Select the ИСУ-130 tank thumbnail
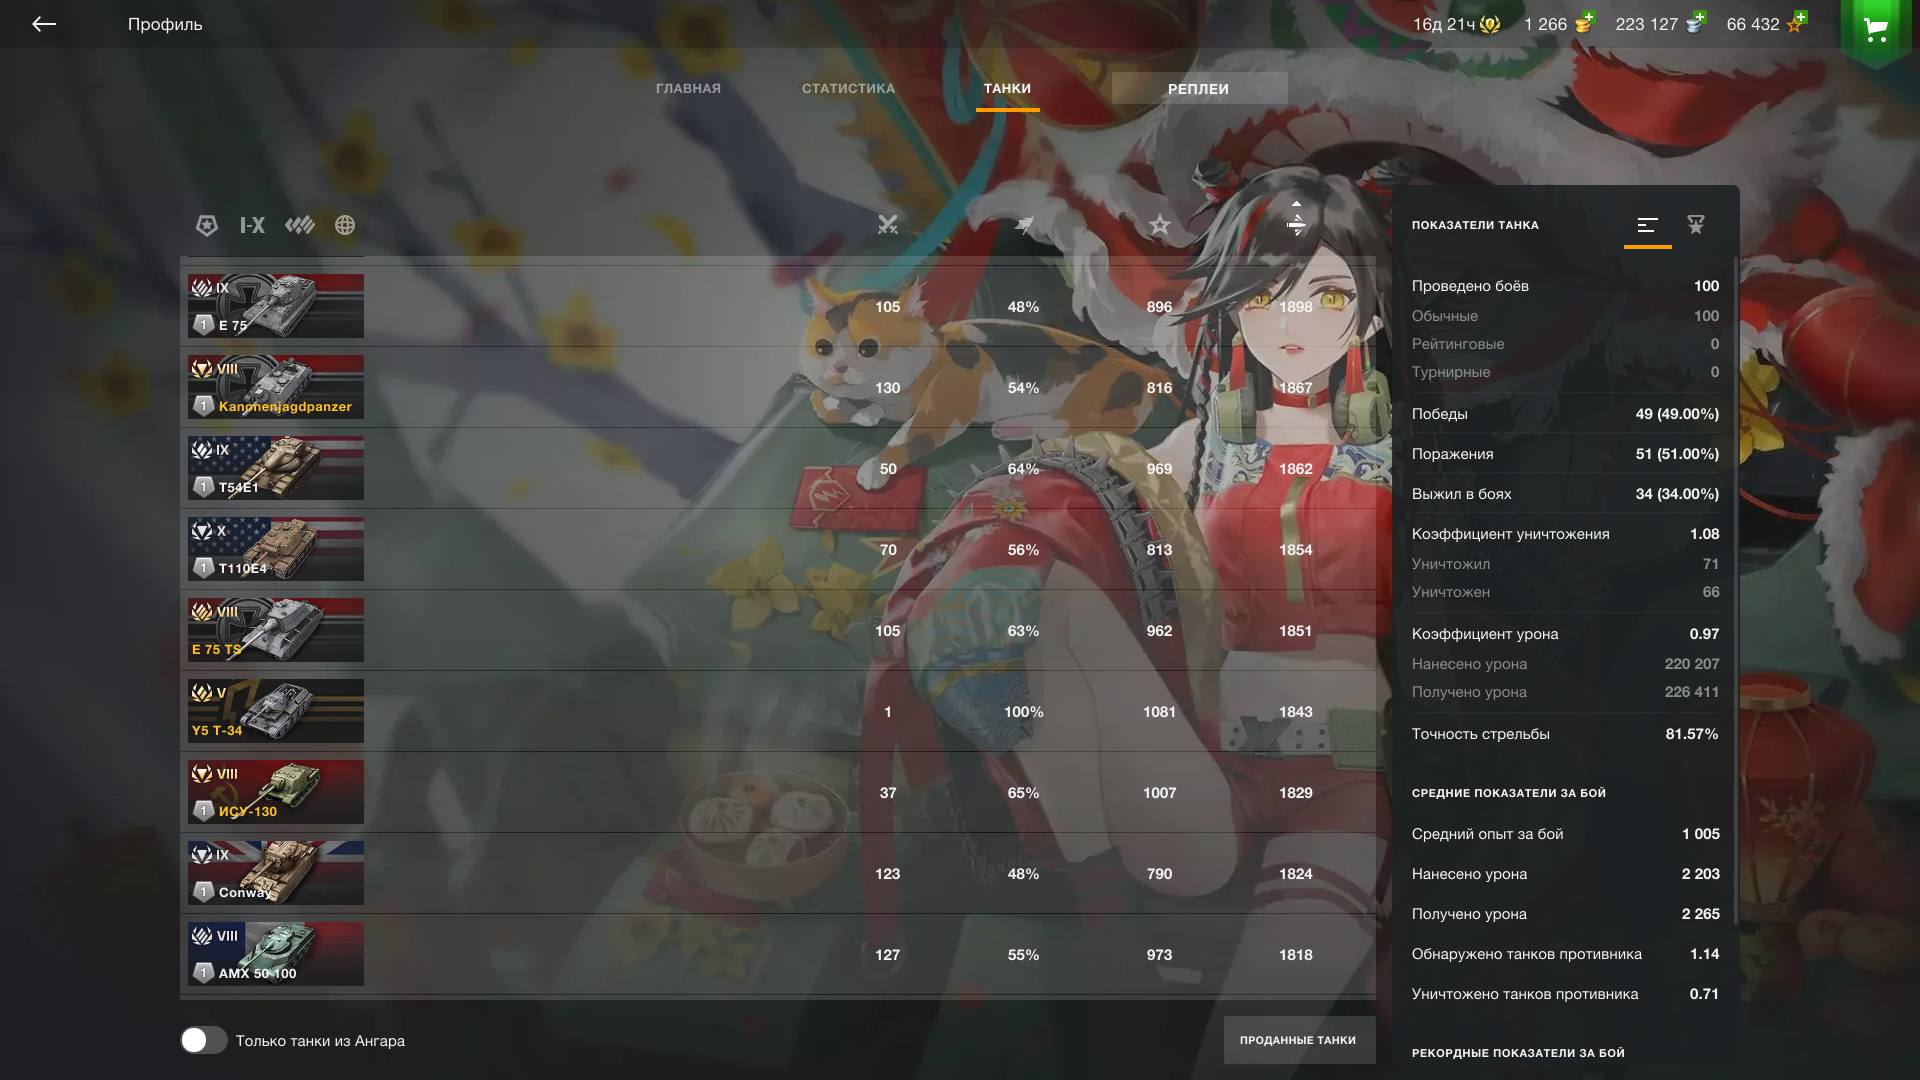1920x1080 pixels. coord(276,792)
